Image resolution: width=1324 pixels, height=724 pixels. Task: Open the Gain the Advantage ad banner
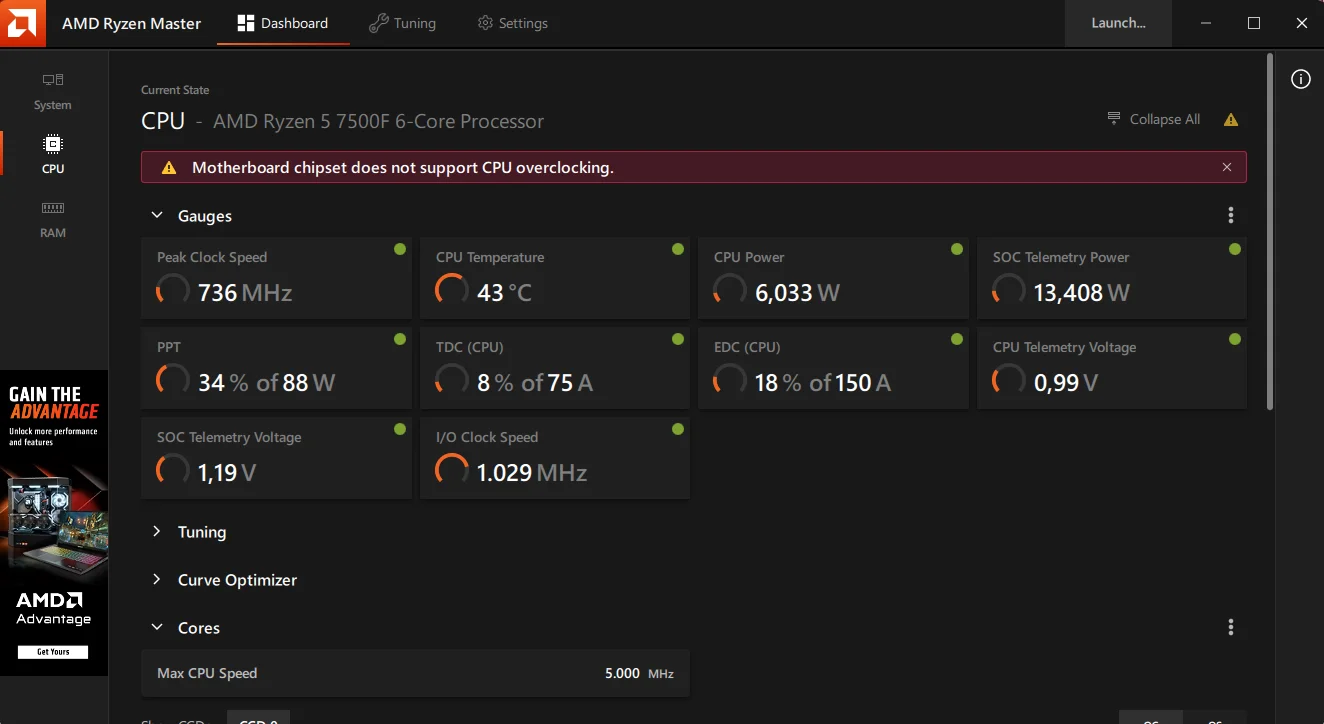[x=54, y=523]
